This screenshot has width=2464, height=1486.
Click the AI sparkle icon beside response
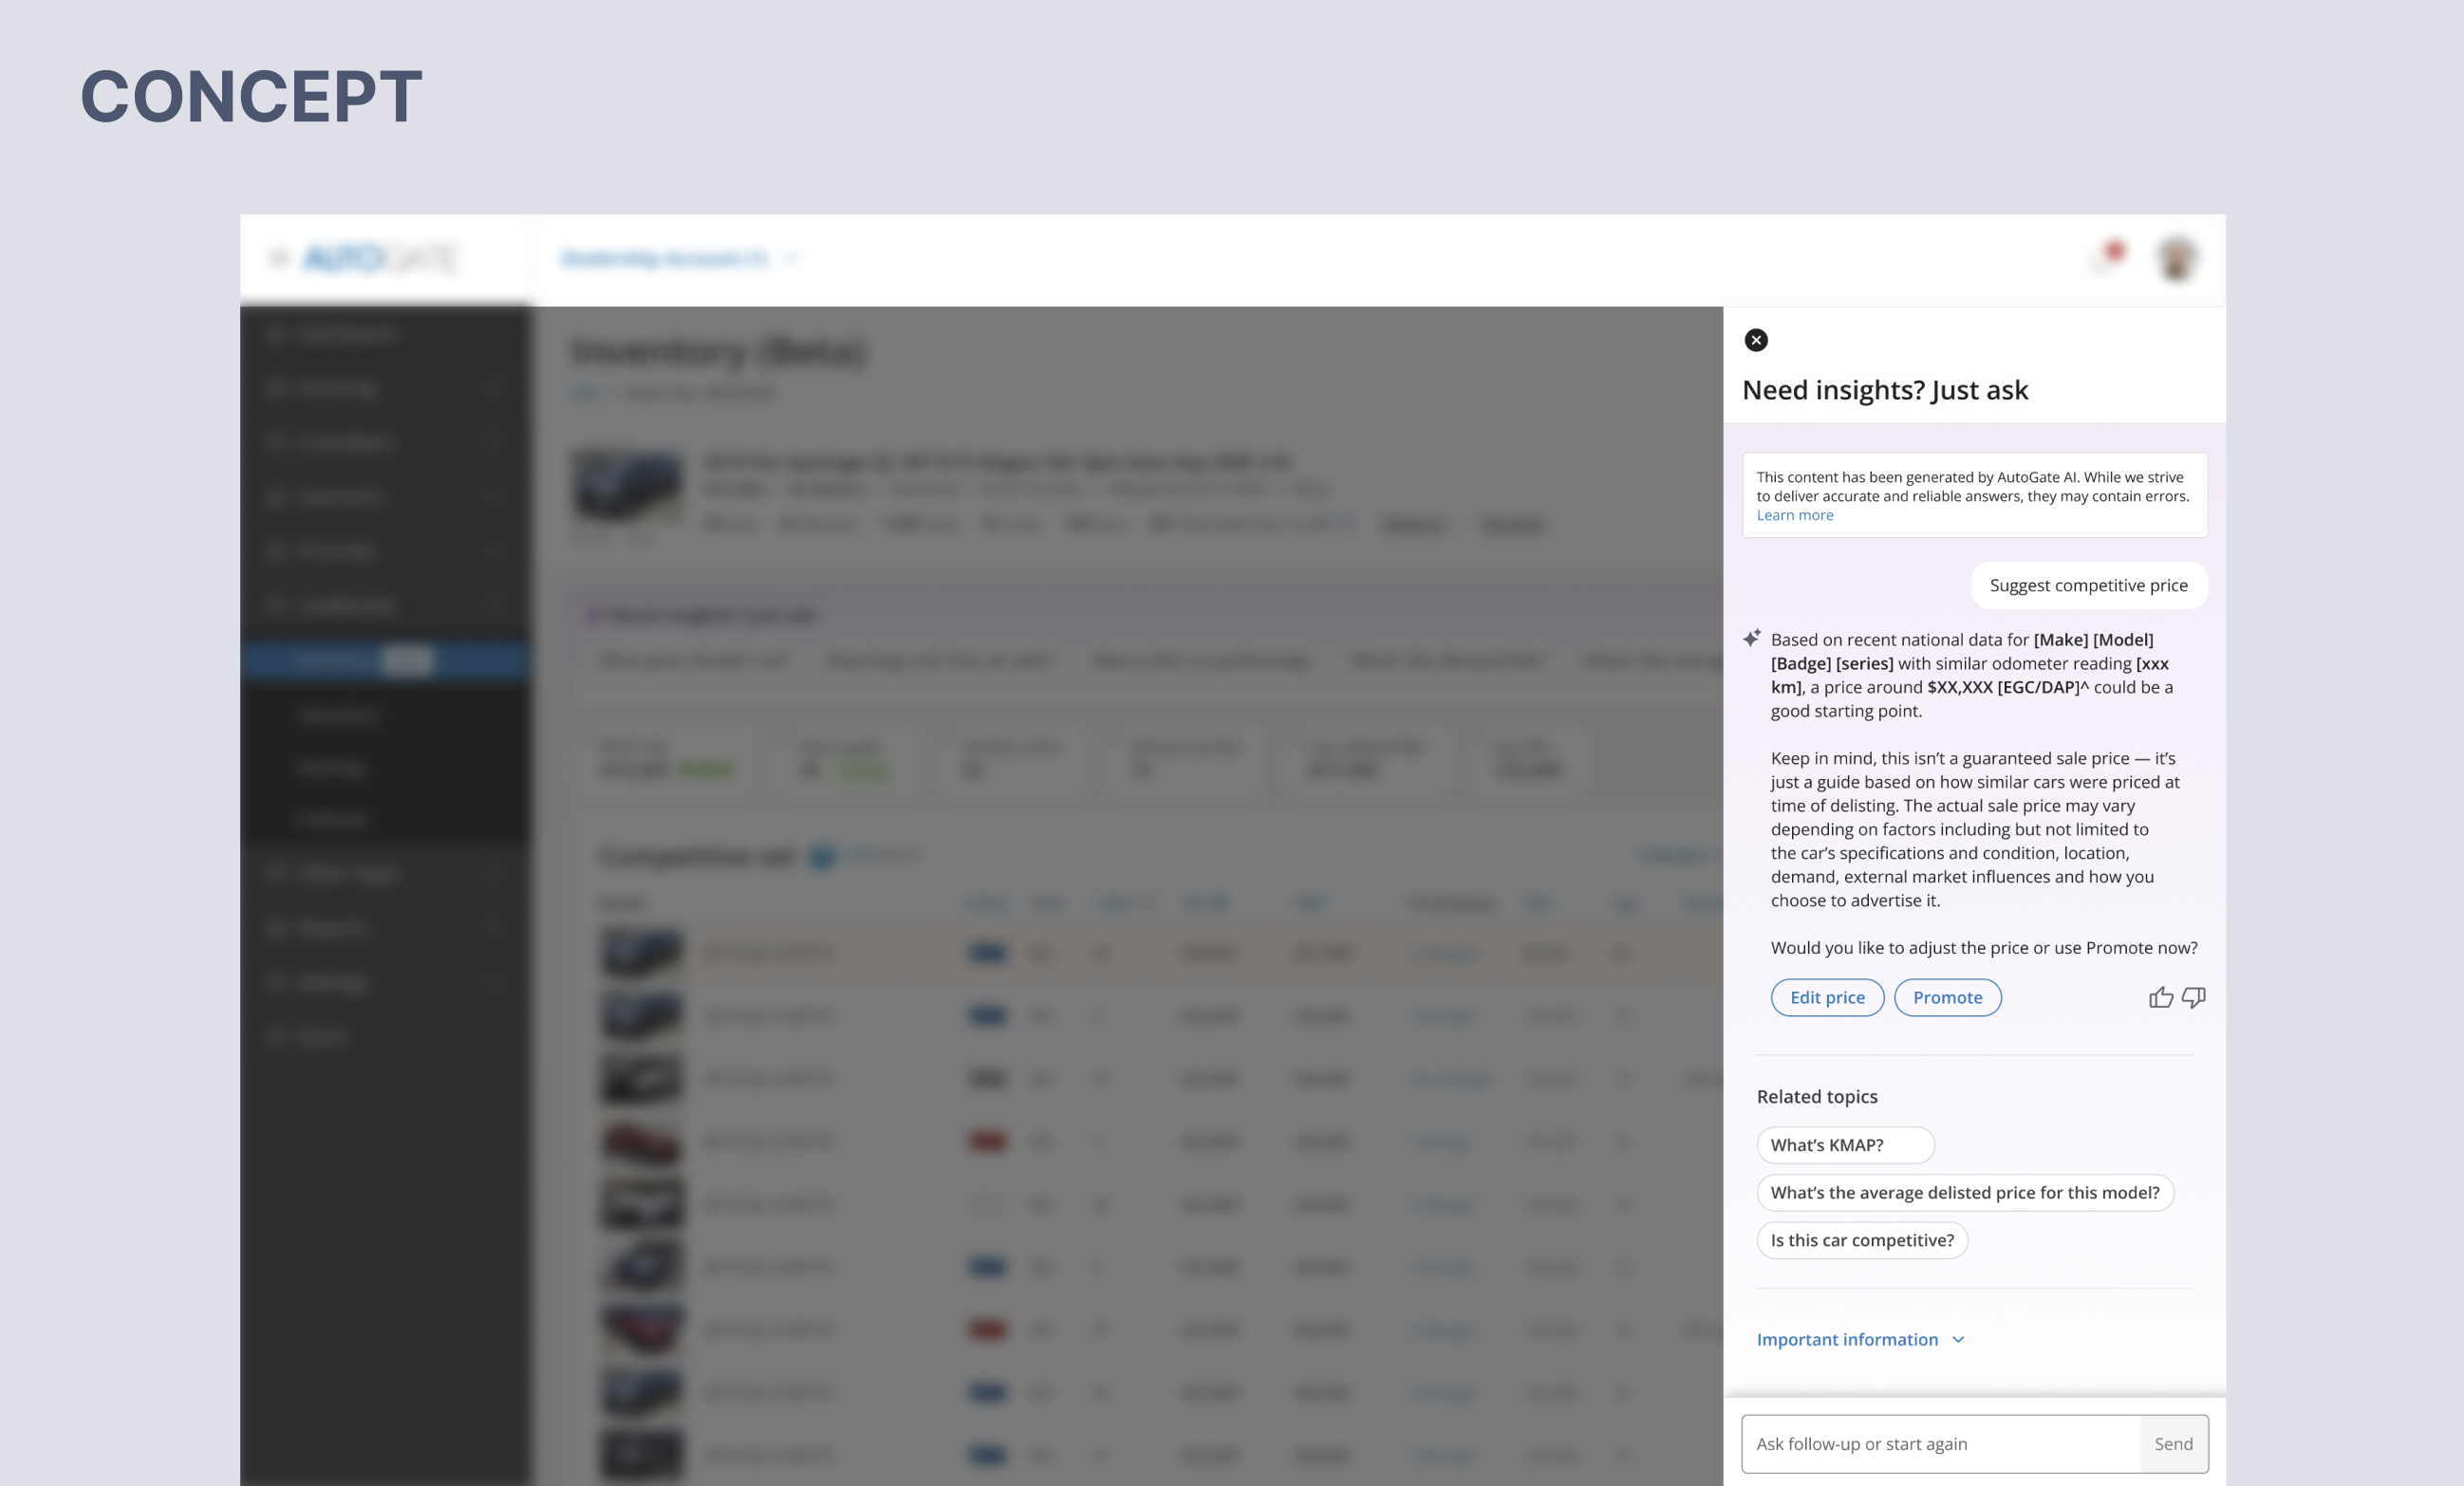point(1752,638)
